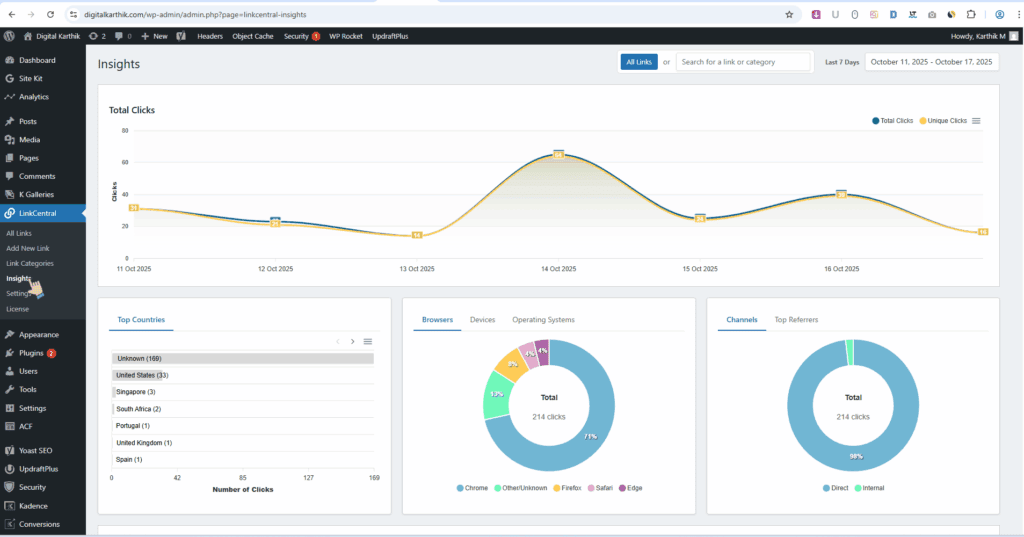Toggle Direct legend color in Channels chart
Screen dimensions: 1024x537
click(x=826, y=488)
